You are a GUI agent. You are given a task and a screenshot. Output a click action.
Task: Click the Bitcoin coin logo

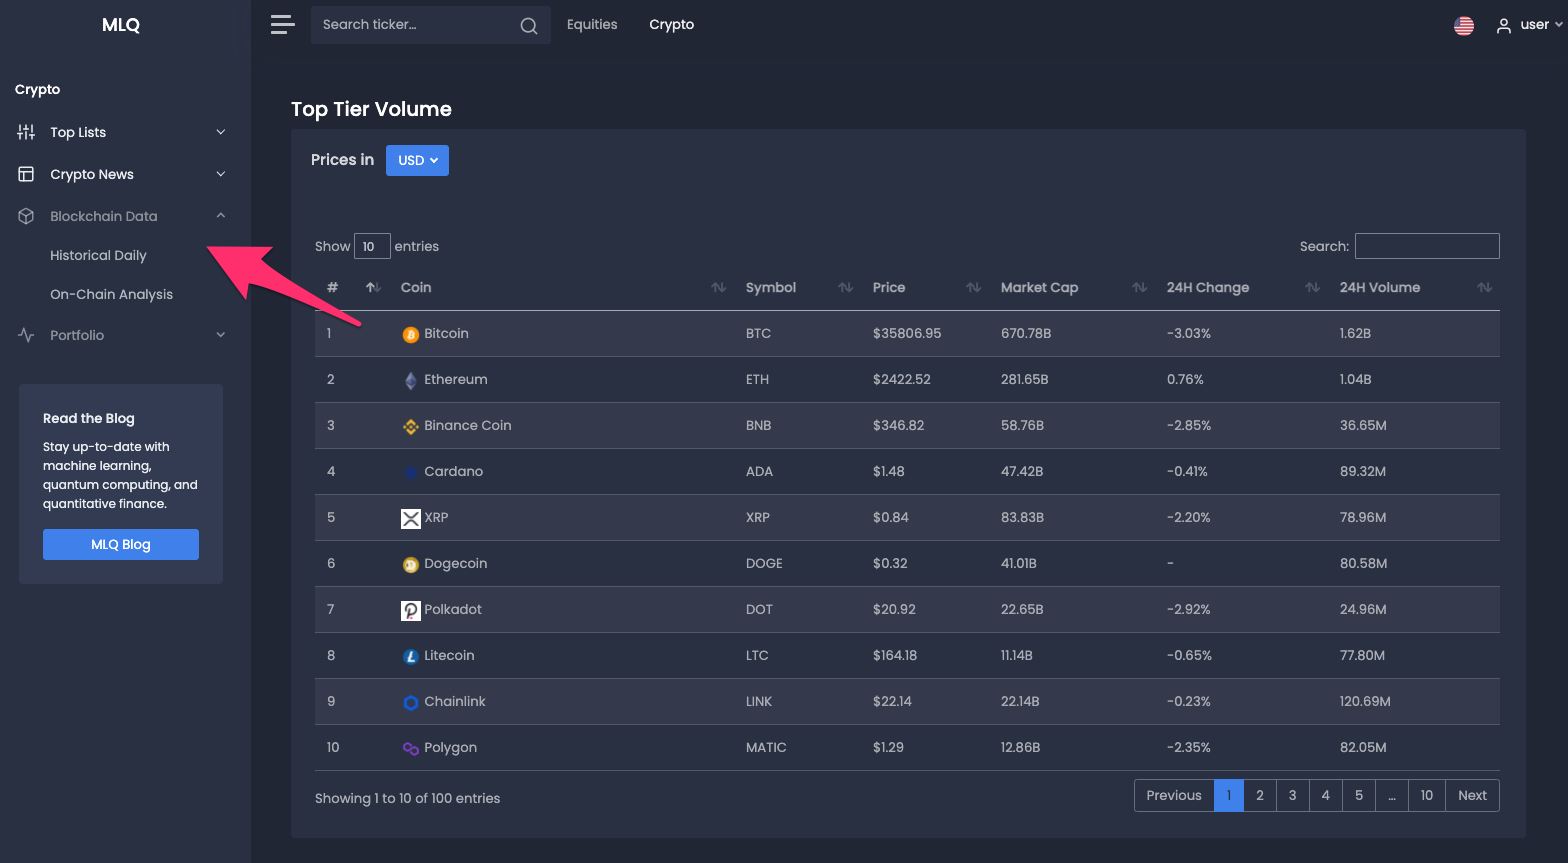pyautogui.click(x=410, y=335)
